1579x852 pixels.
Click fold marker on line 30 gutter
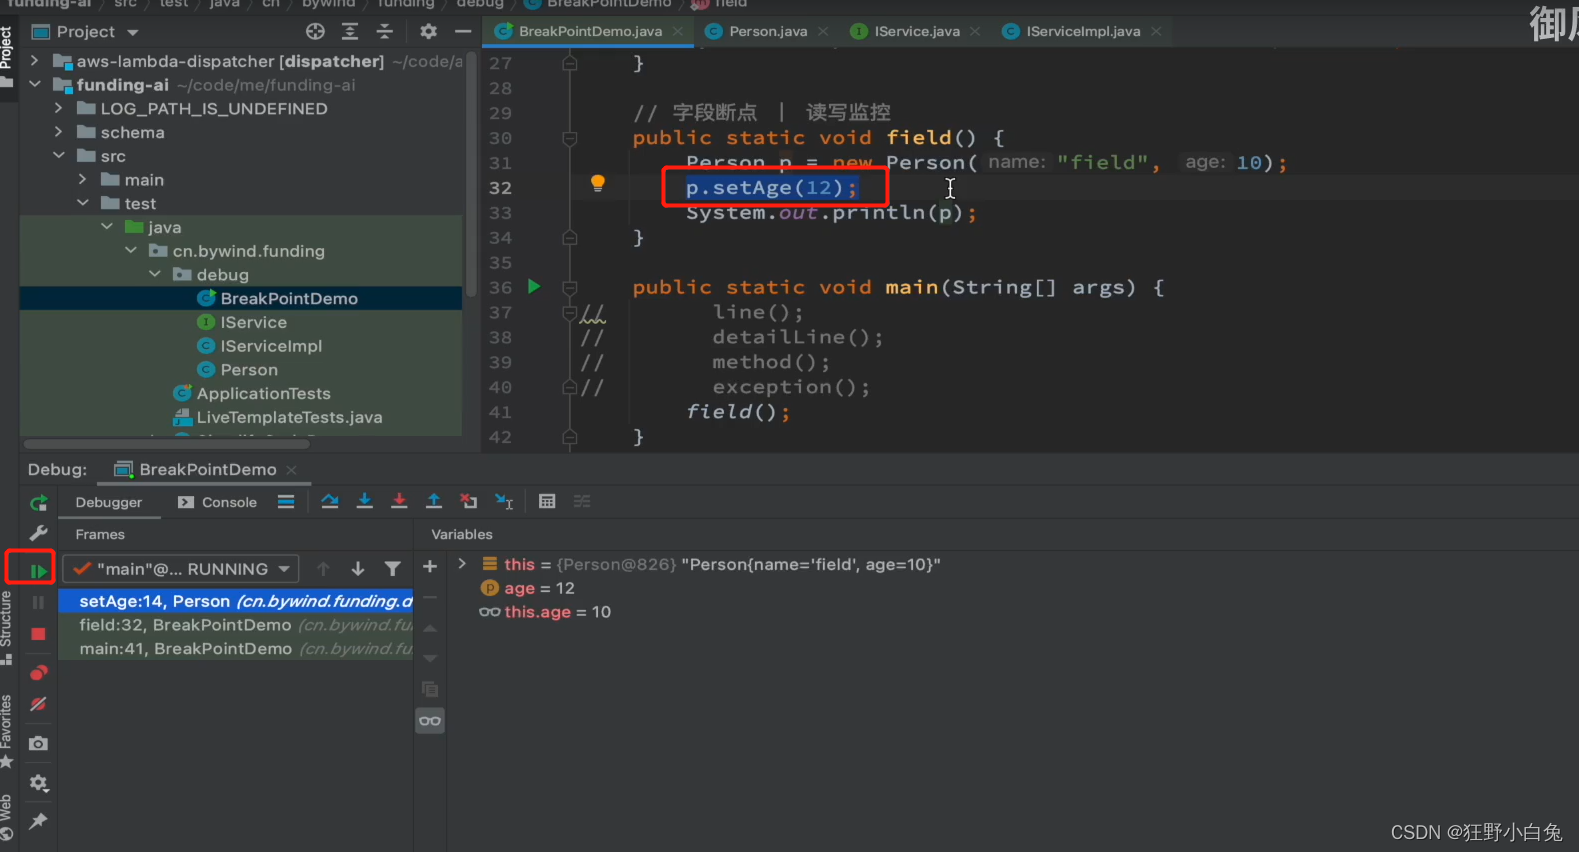(570, 138)
